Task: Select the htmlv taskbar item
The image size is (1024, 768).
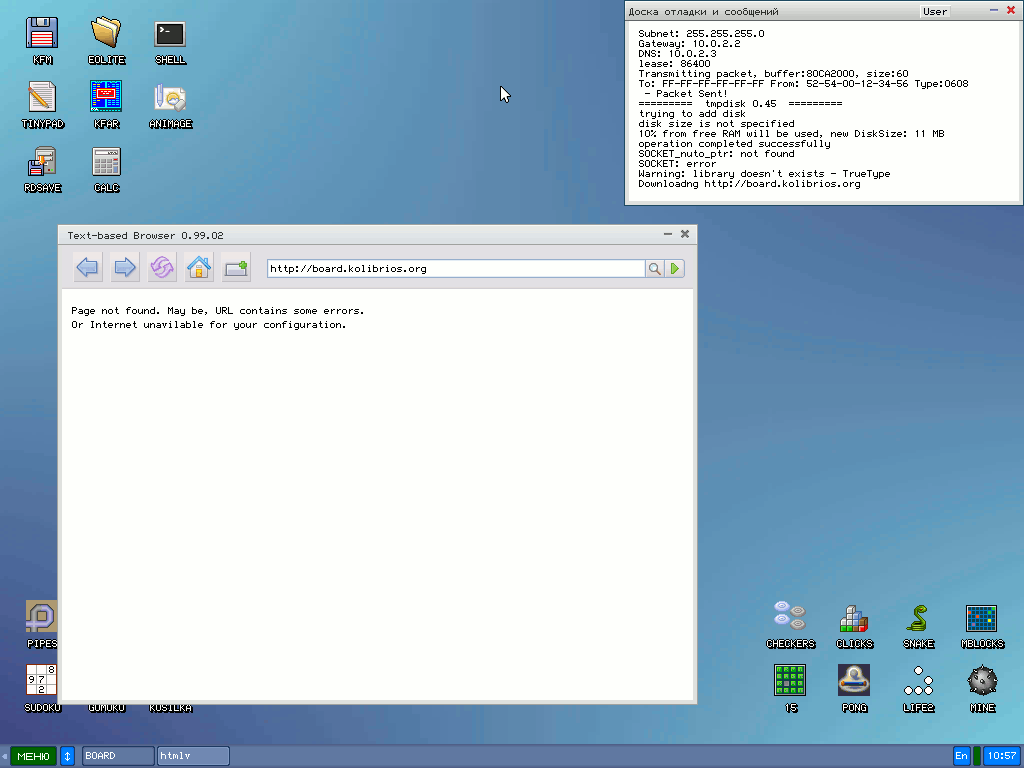Action: click(x=193, y=756)
